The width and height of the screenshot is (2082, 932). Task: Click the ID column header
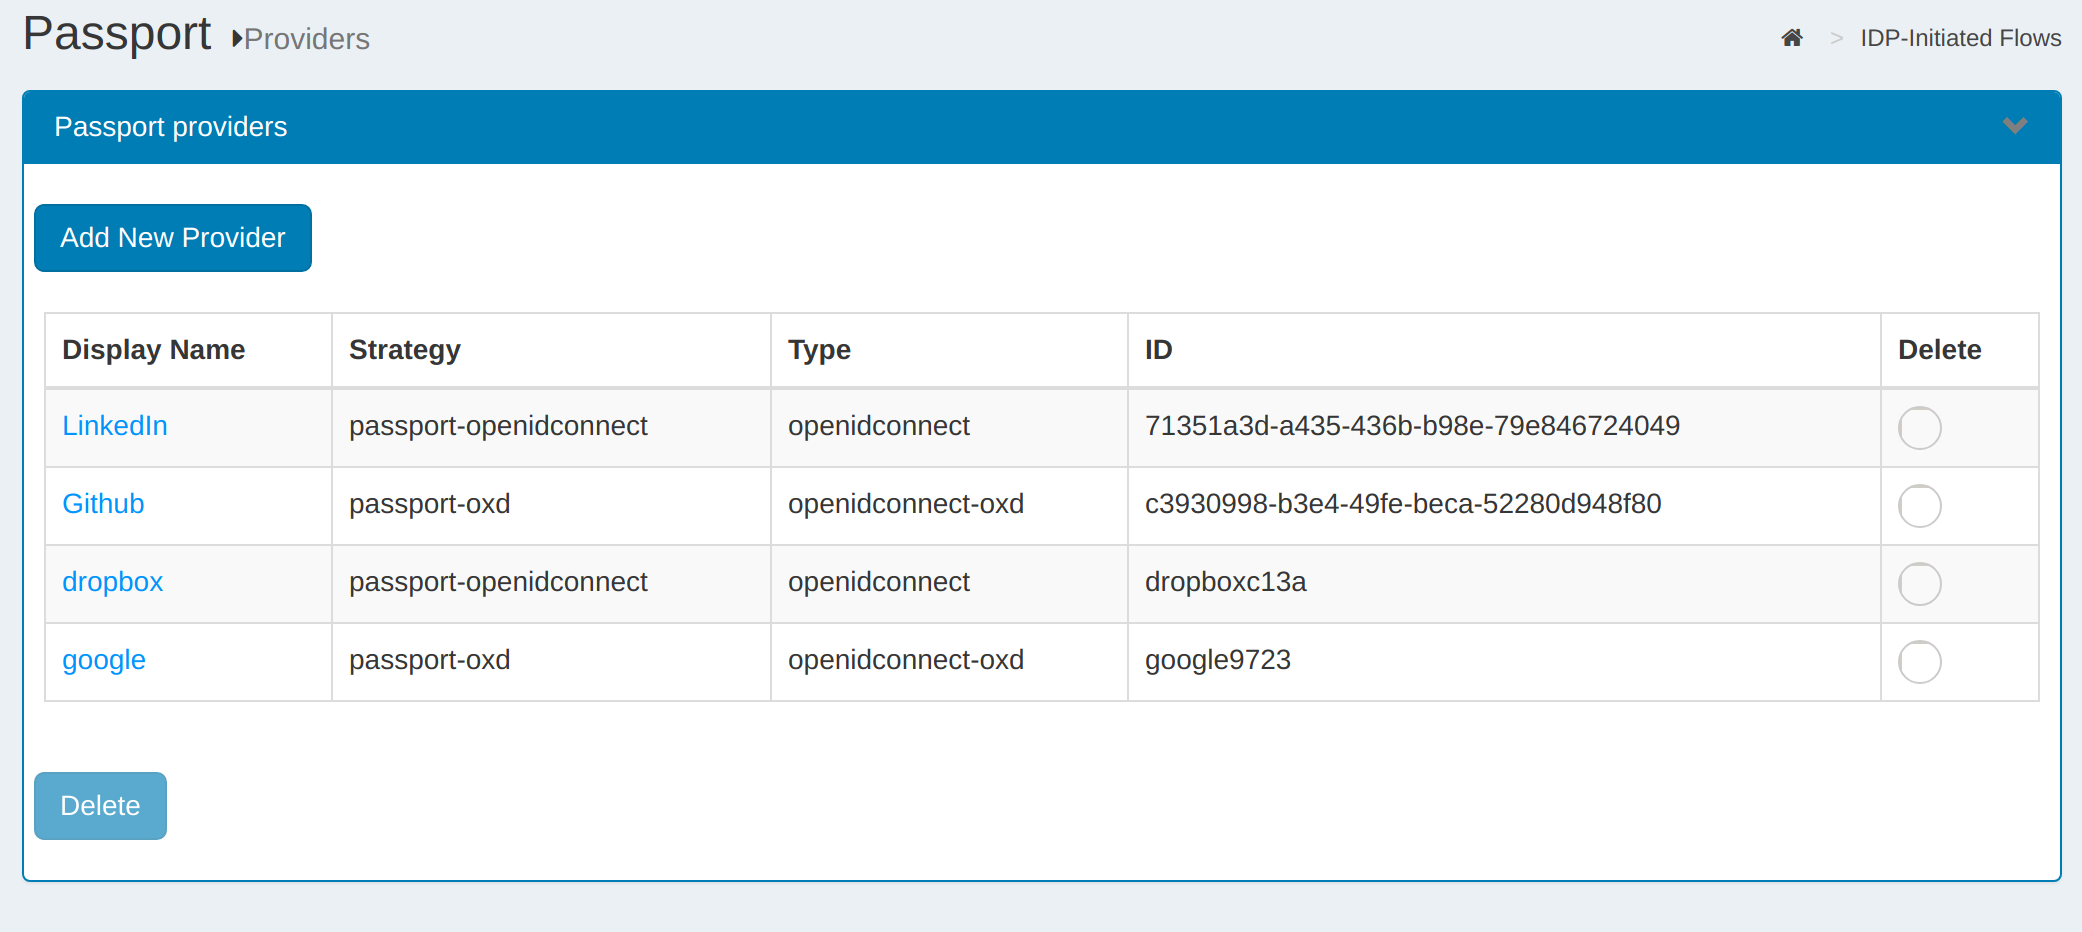click(x=1158, y=350)
